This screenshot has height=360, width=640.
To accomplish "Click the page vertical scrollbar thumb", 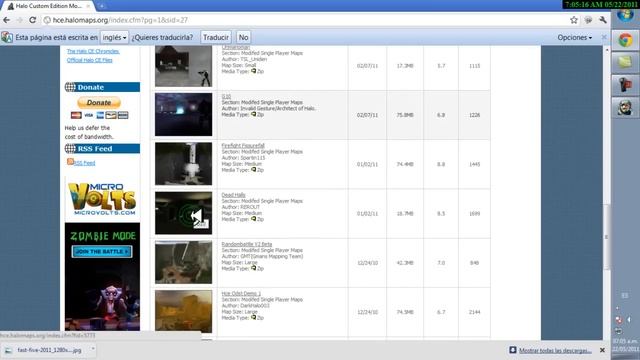I will pyautogui.click(x=607, y=237).
